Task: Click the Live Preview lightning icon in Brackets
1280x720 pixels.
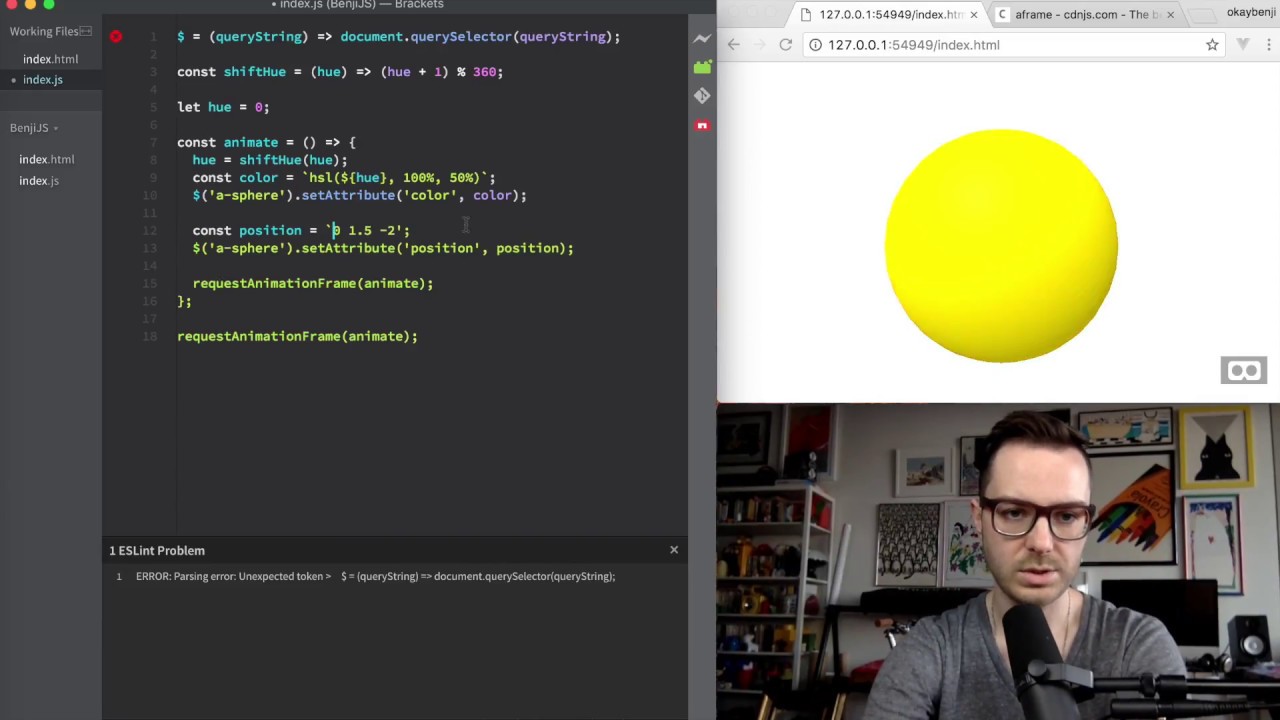Action: (702, 38)
